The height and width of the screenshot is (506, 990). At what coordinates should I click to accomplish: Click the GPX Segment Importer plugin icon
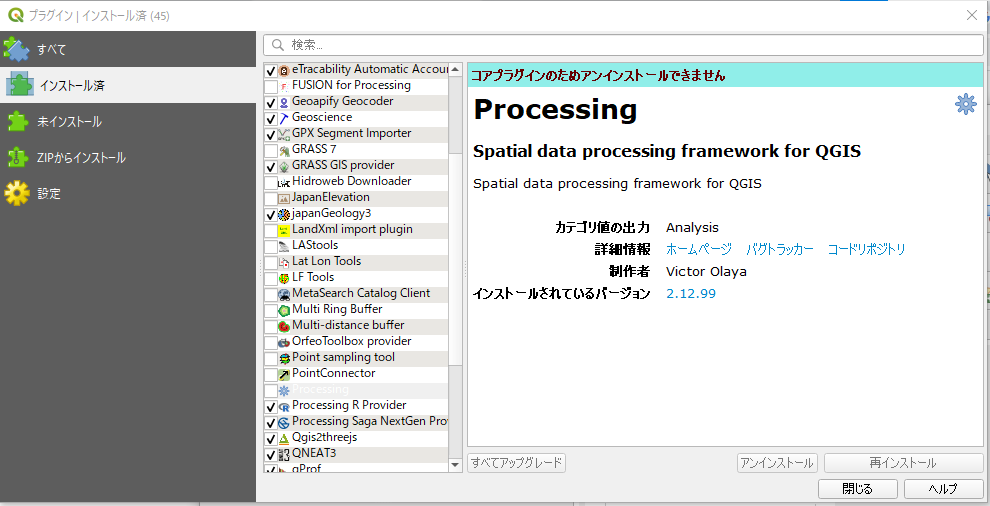point(284,135)
